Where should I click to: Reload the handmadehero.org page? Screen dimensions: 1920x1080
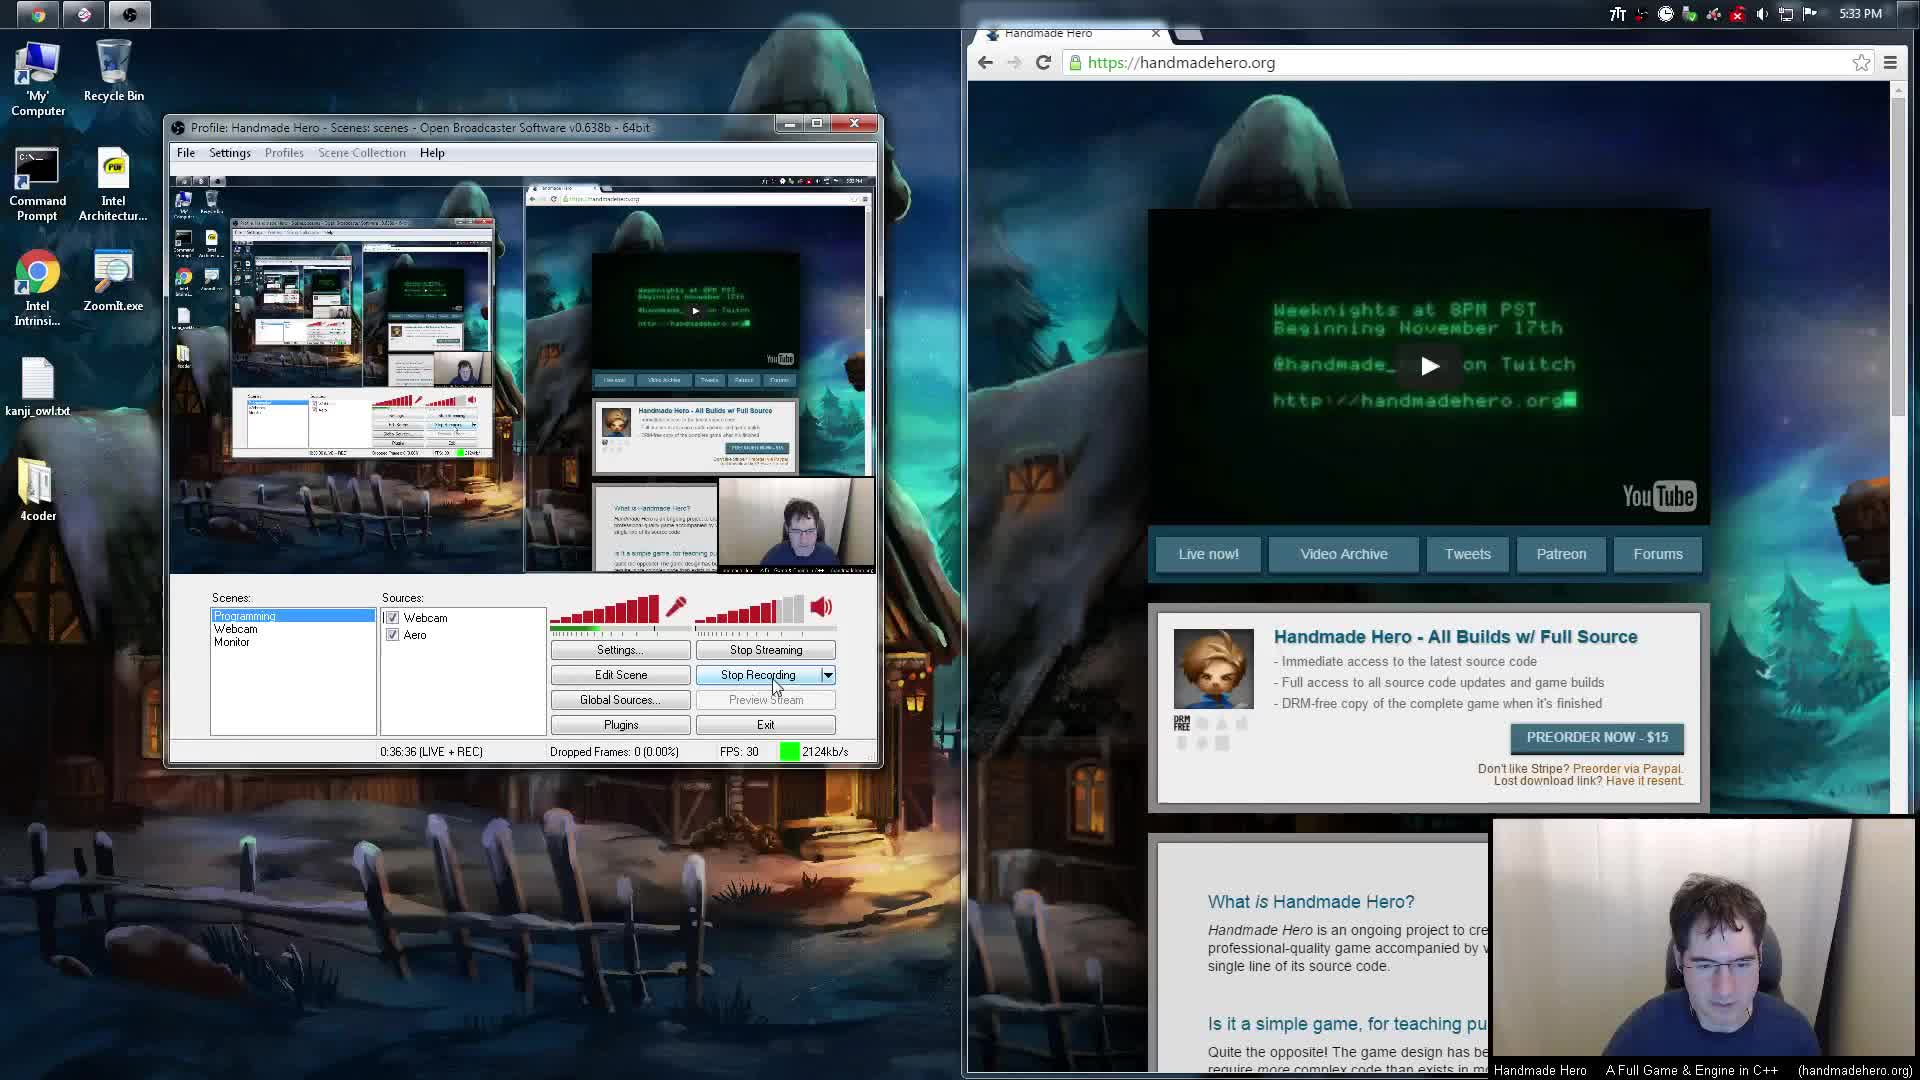(1043, 62)
